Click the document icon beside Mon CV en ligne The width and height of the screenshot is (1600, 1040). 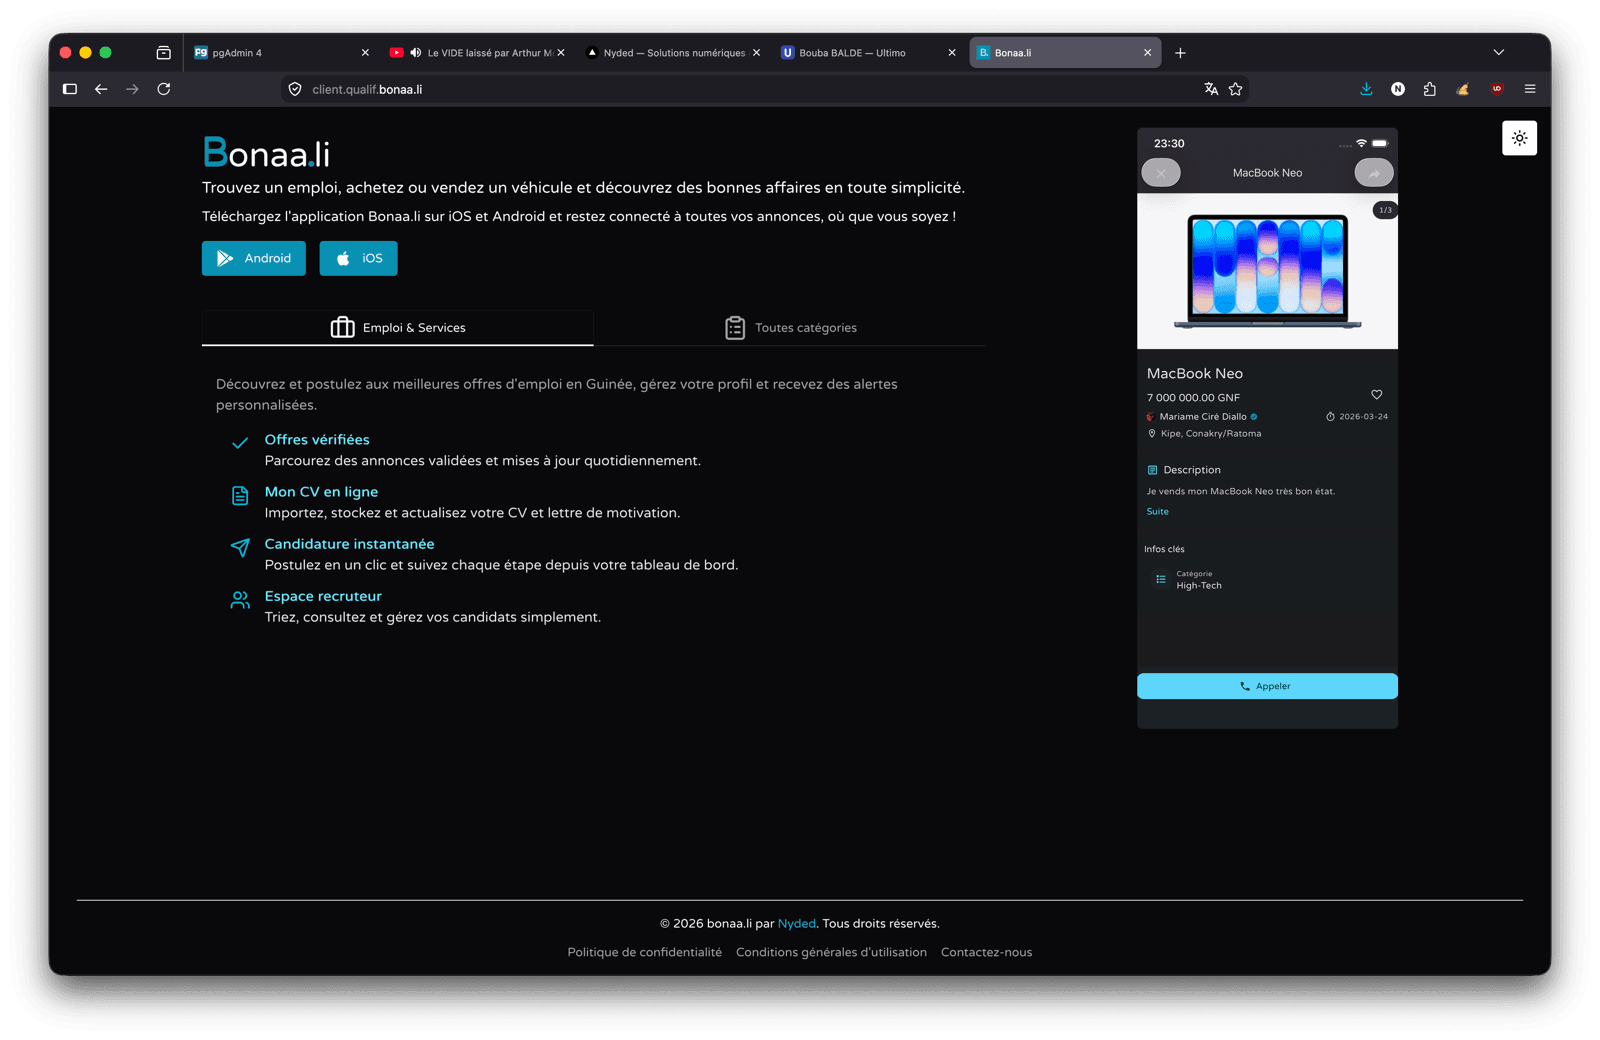pos(240,495)
